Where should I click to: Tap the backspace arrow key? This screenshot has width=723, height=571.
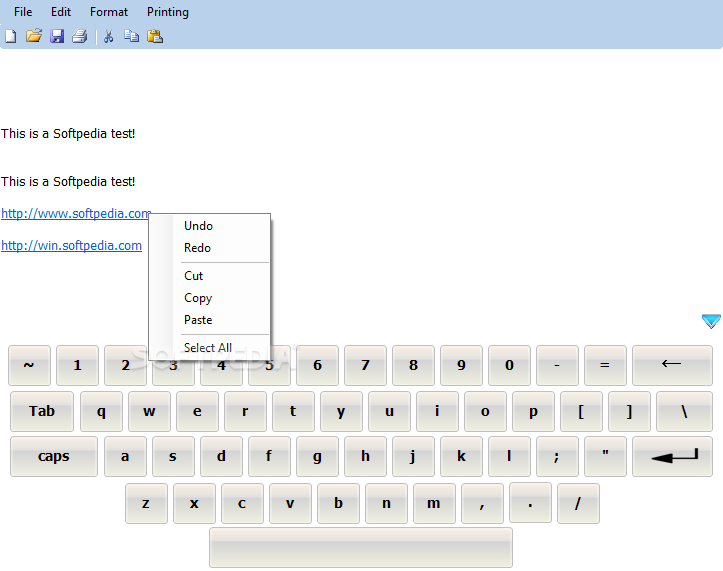pos(672,365)
